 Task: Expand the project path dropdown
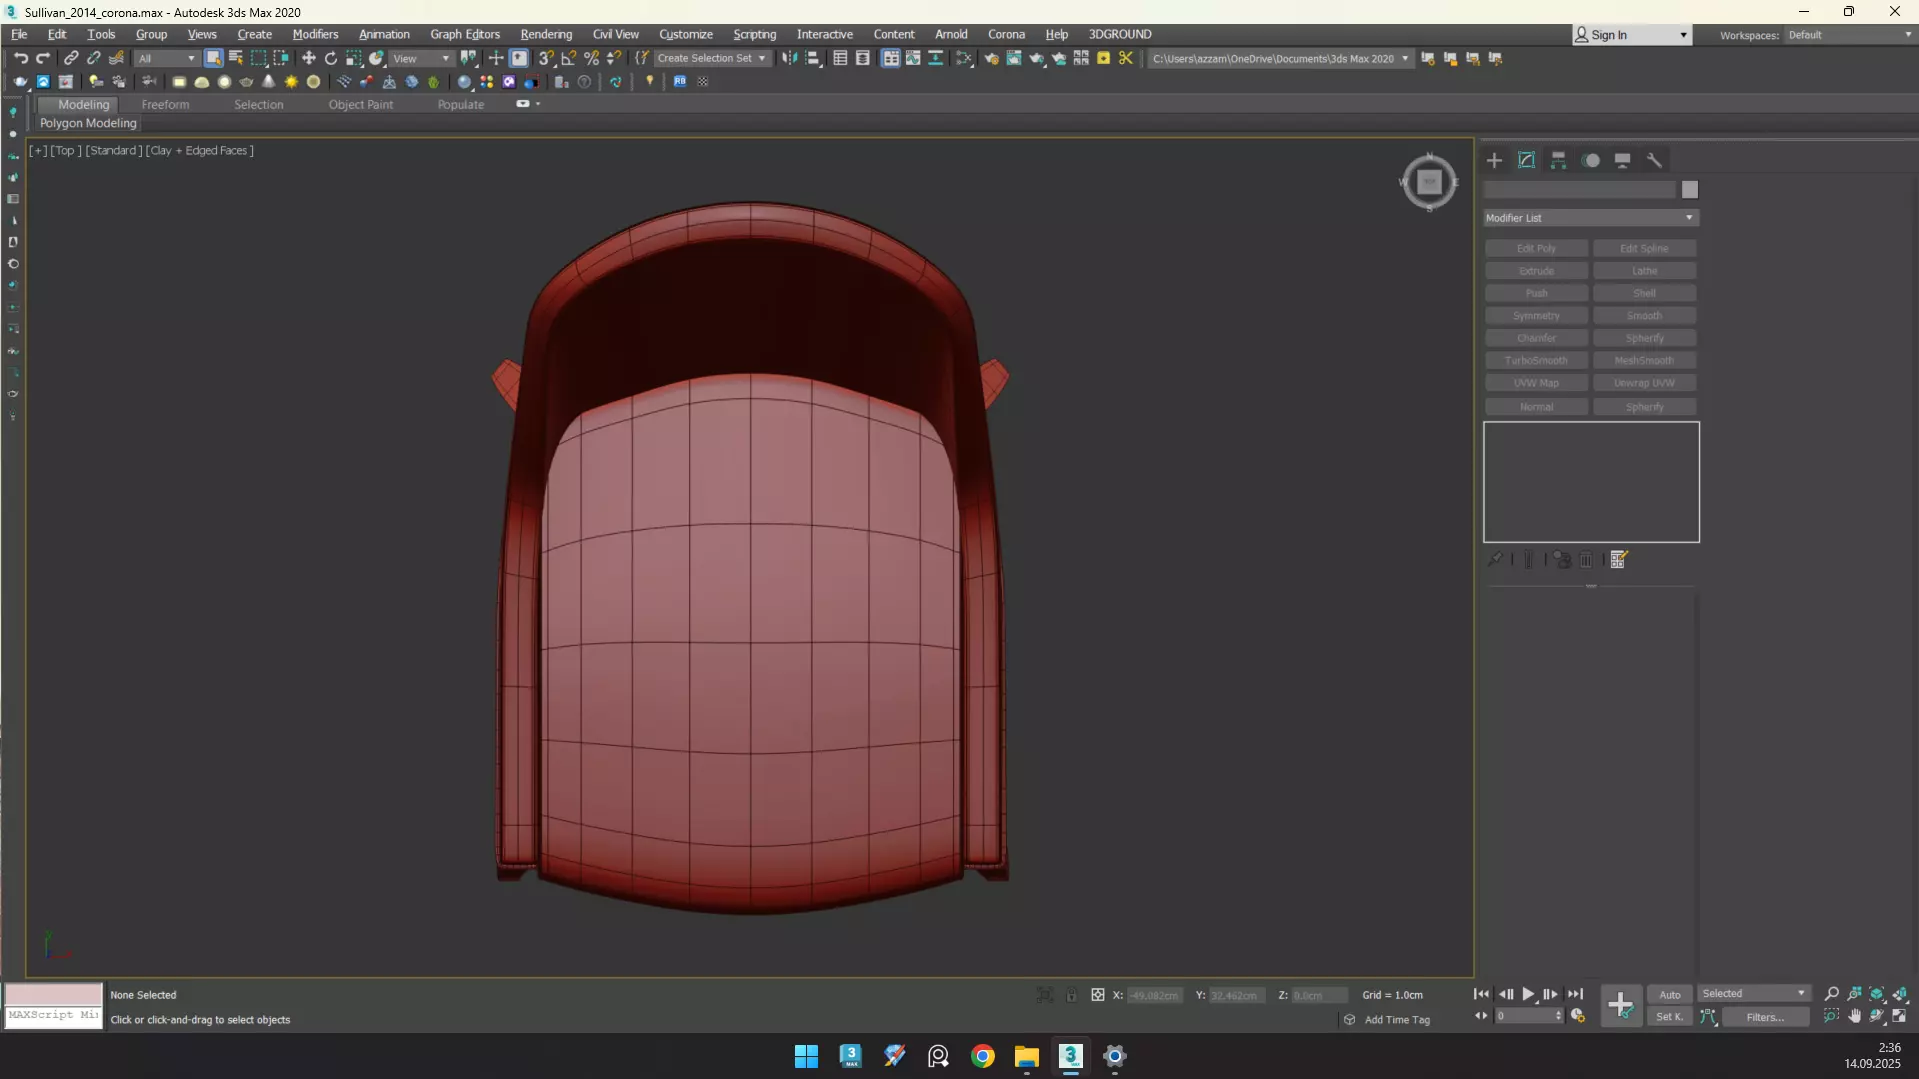tap(1405, 58)
